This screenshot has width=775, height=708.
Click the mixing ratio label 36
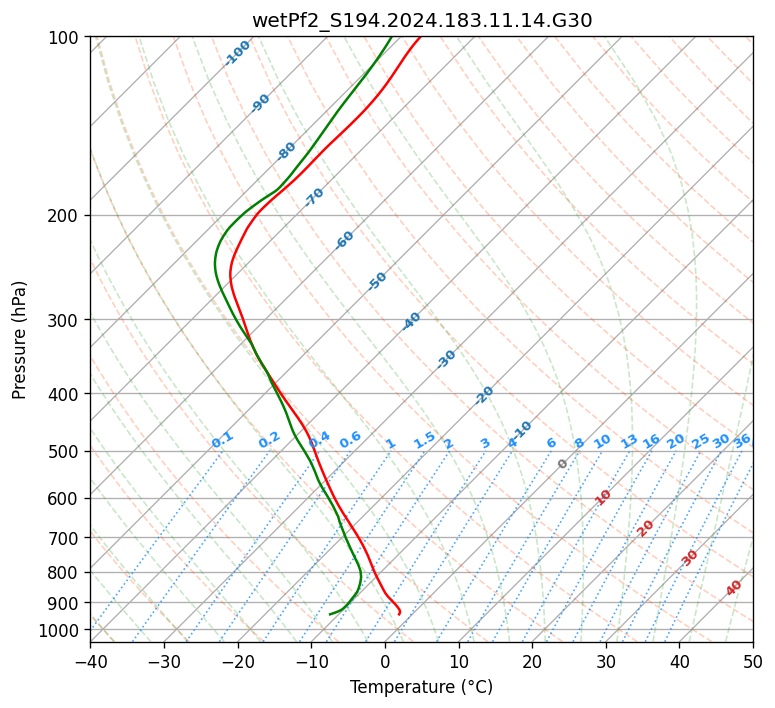742,441
